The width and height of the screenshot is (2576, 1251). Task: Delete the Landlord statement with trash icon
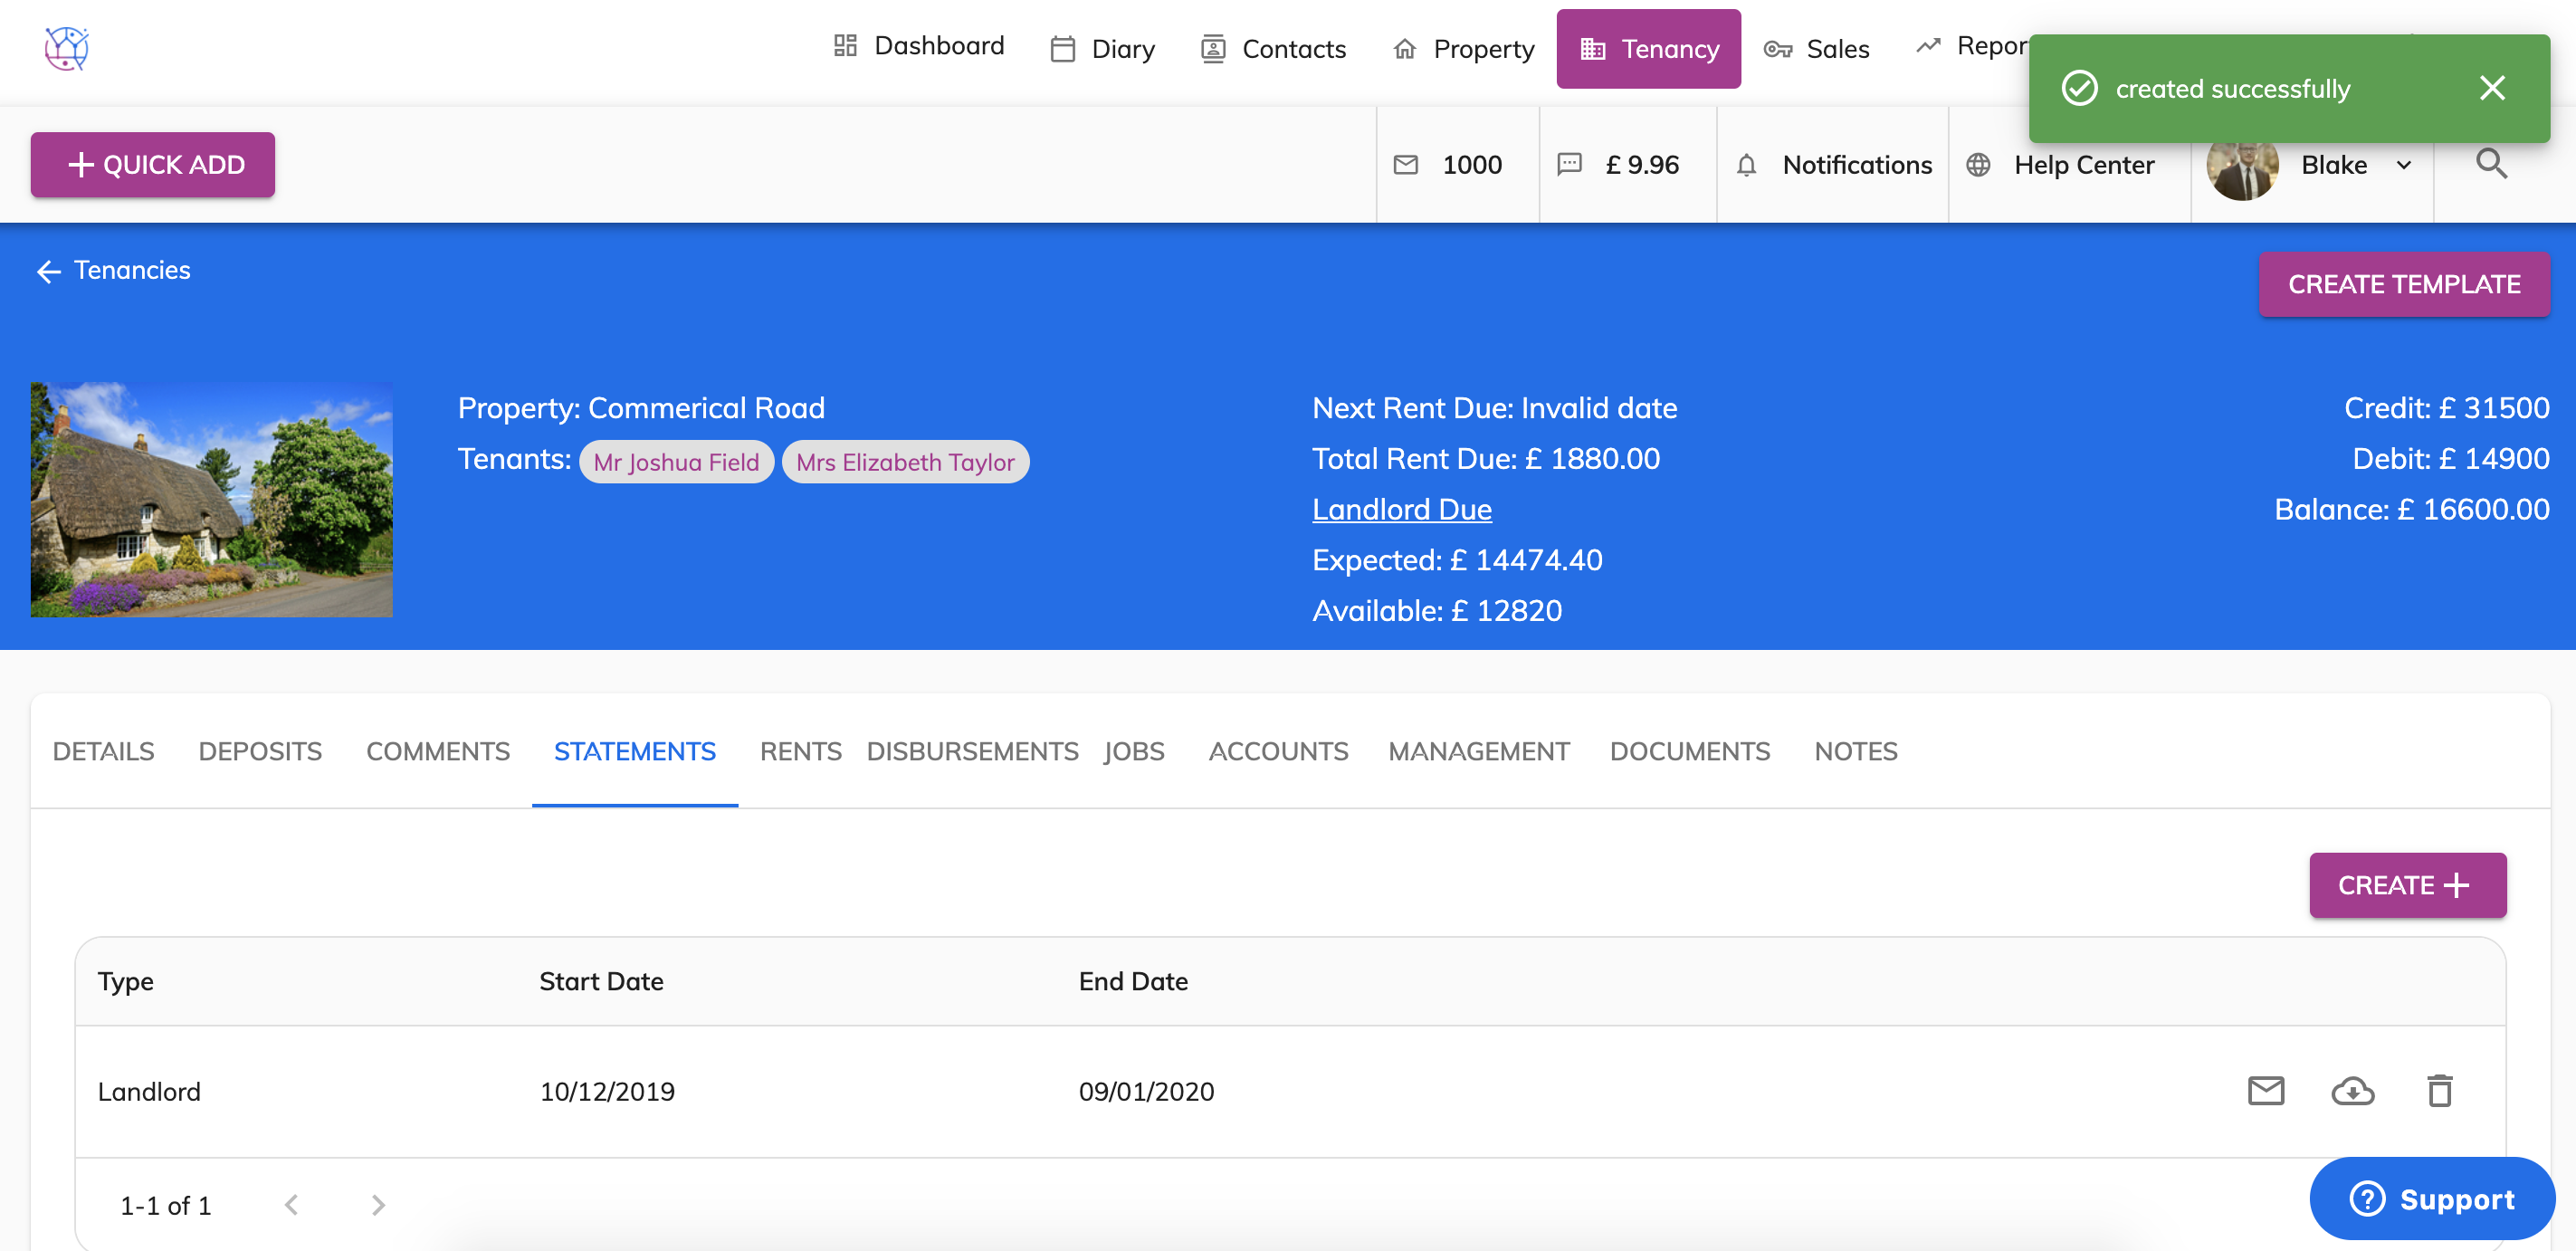pos(2439,1090)
